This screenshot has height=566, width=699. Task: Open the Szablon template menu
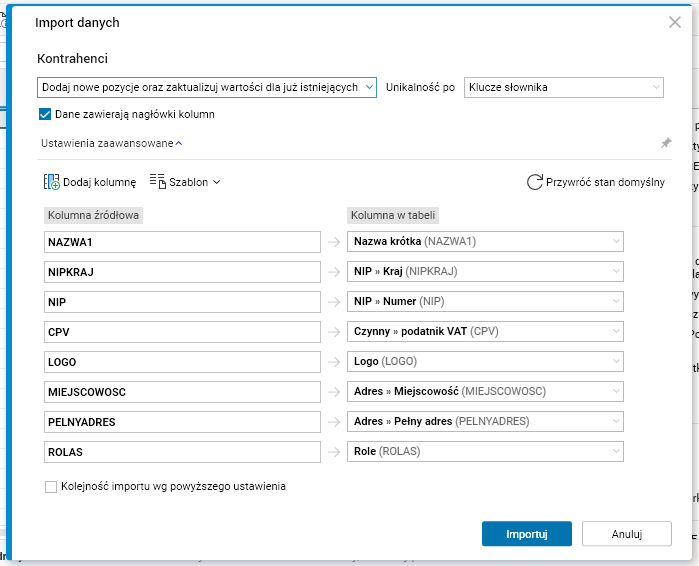tap(185, 182)
